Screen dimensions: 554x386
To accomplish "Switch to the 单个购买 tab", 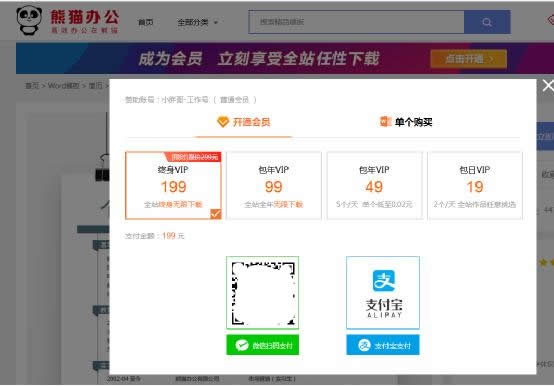I will click(x=406, y=122).
